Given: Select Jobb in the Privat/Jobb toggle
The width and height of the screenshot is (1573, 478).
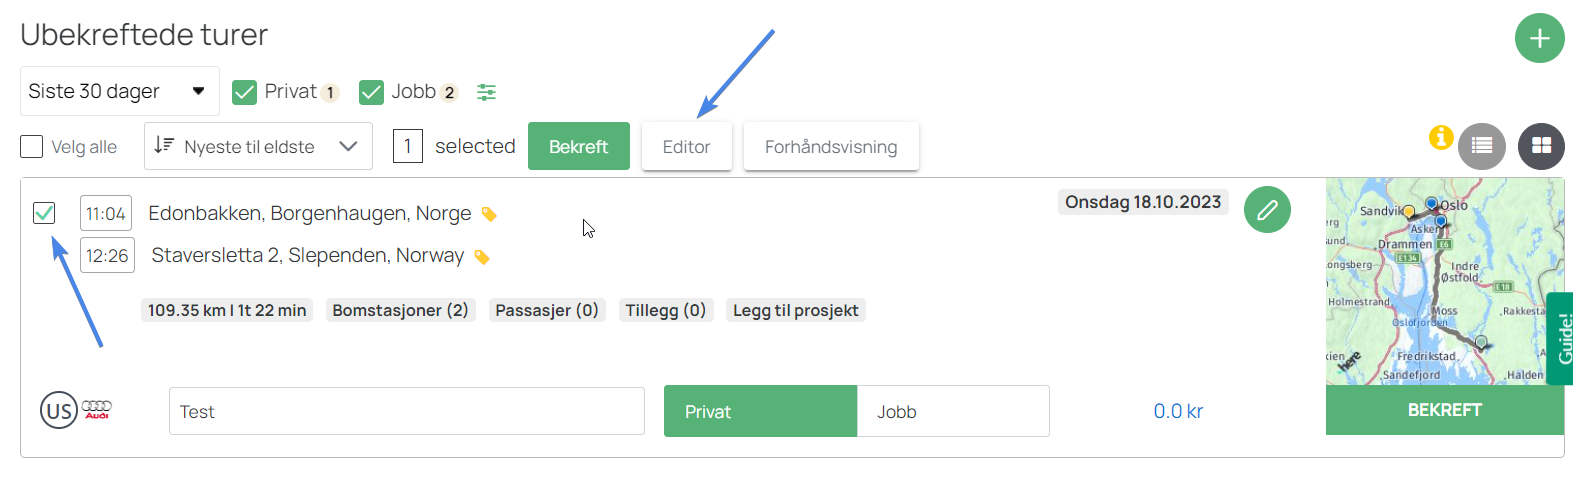Looking at the screenshot, I should point(953,411).
